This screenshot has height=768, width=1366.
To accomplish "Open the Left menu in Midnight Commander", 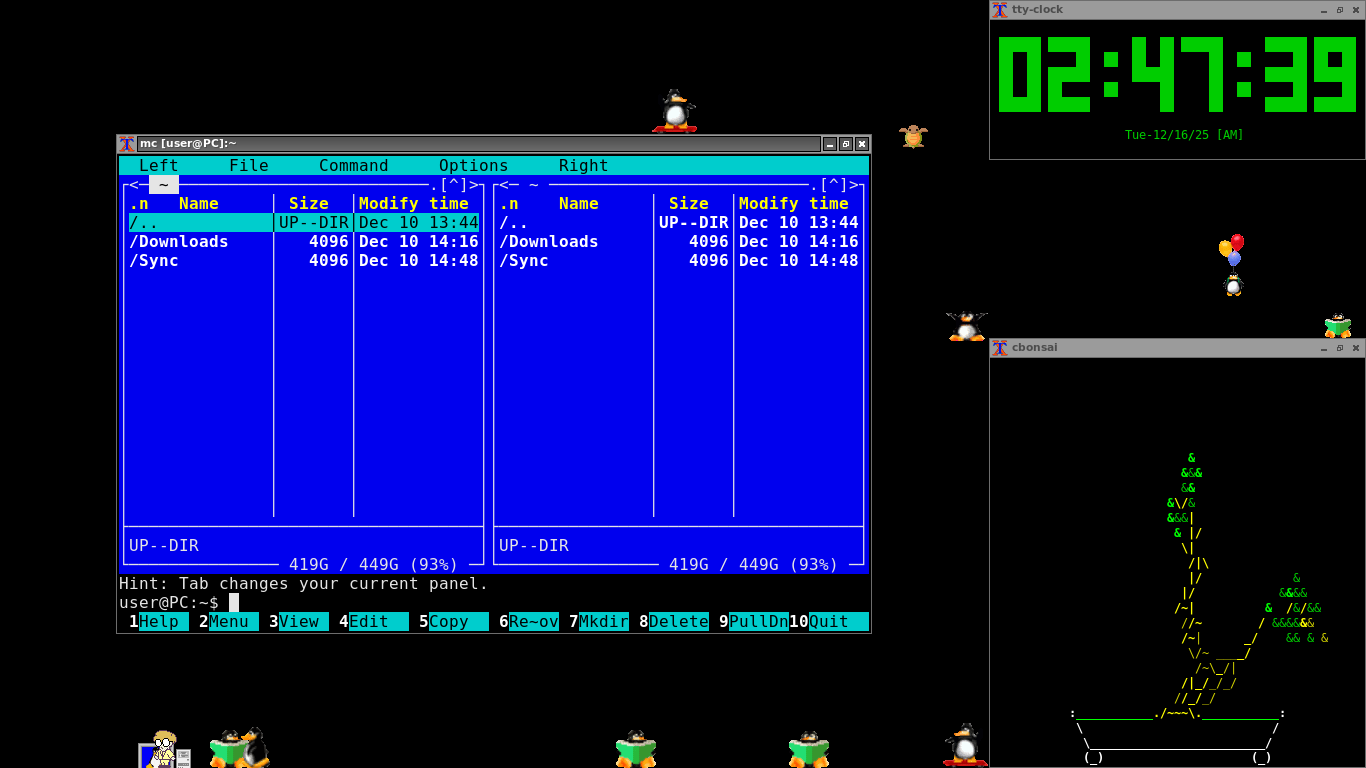I will coord(159,166).
